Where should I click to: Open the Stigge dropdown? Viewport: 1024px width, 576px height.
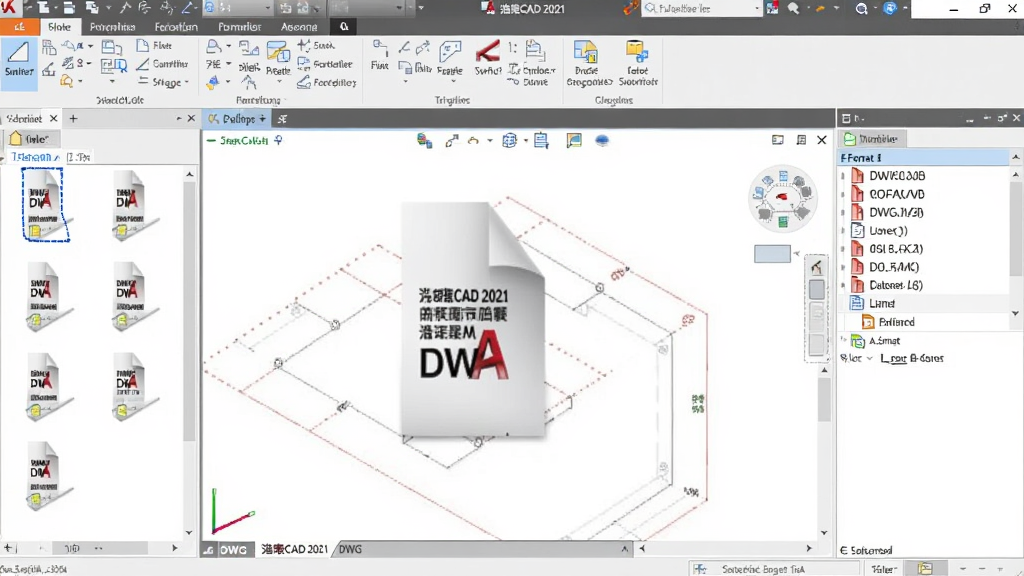[x=187, y=82]
